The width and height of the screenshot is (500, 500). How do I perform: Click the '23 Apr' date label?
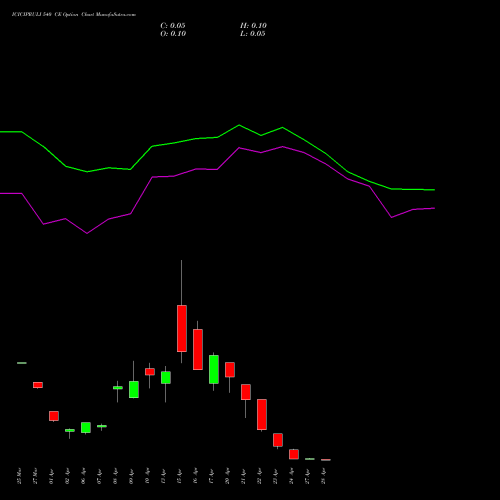(275, 476)
